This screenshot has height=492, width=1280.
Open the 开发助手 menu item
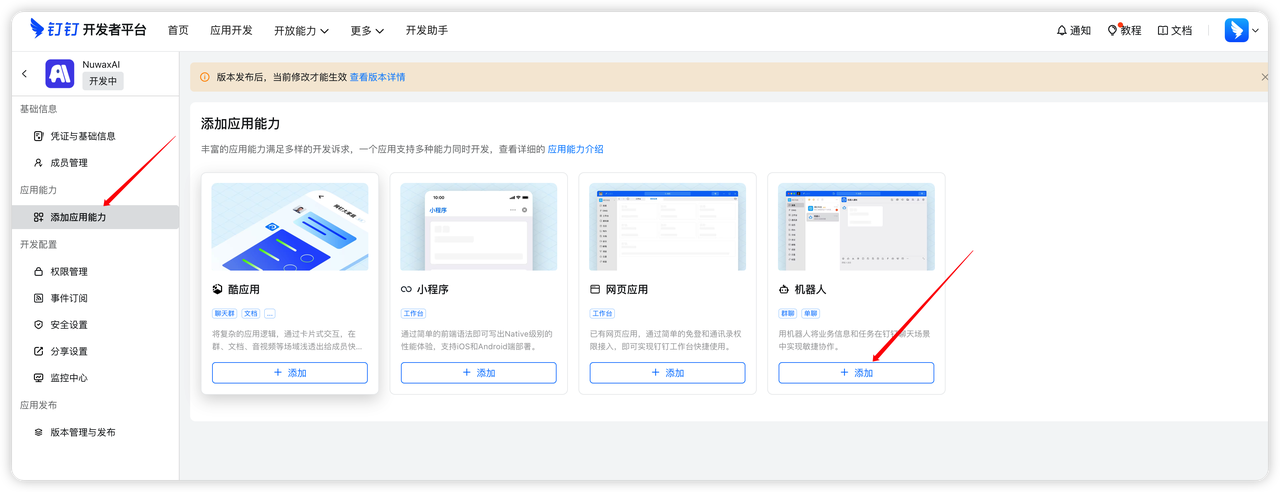[x=427, y=31]
